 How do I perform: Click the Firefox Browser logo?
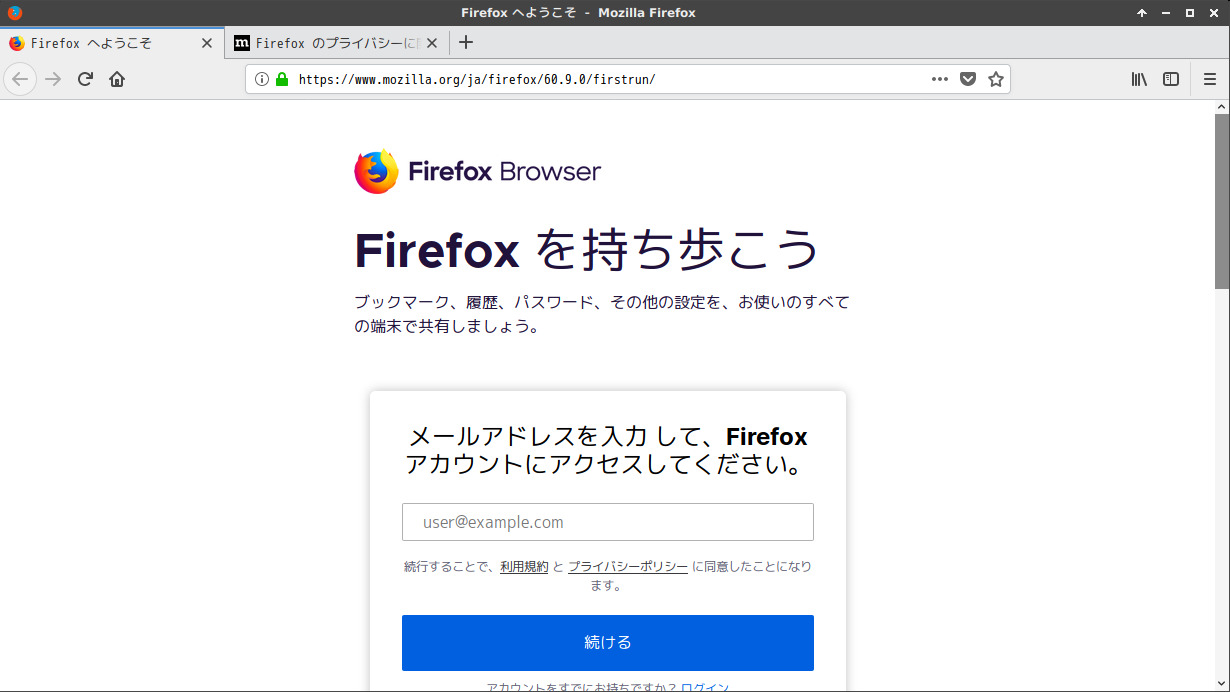tap(478, 172)
